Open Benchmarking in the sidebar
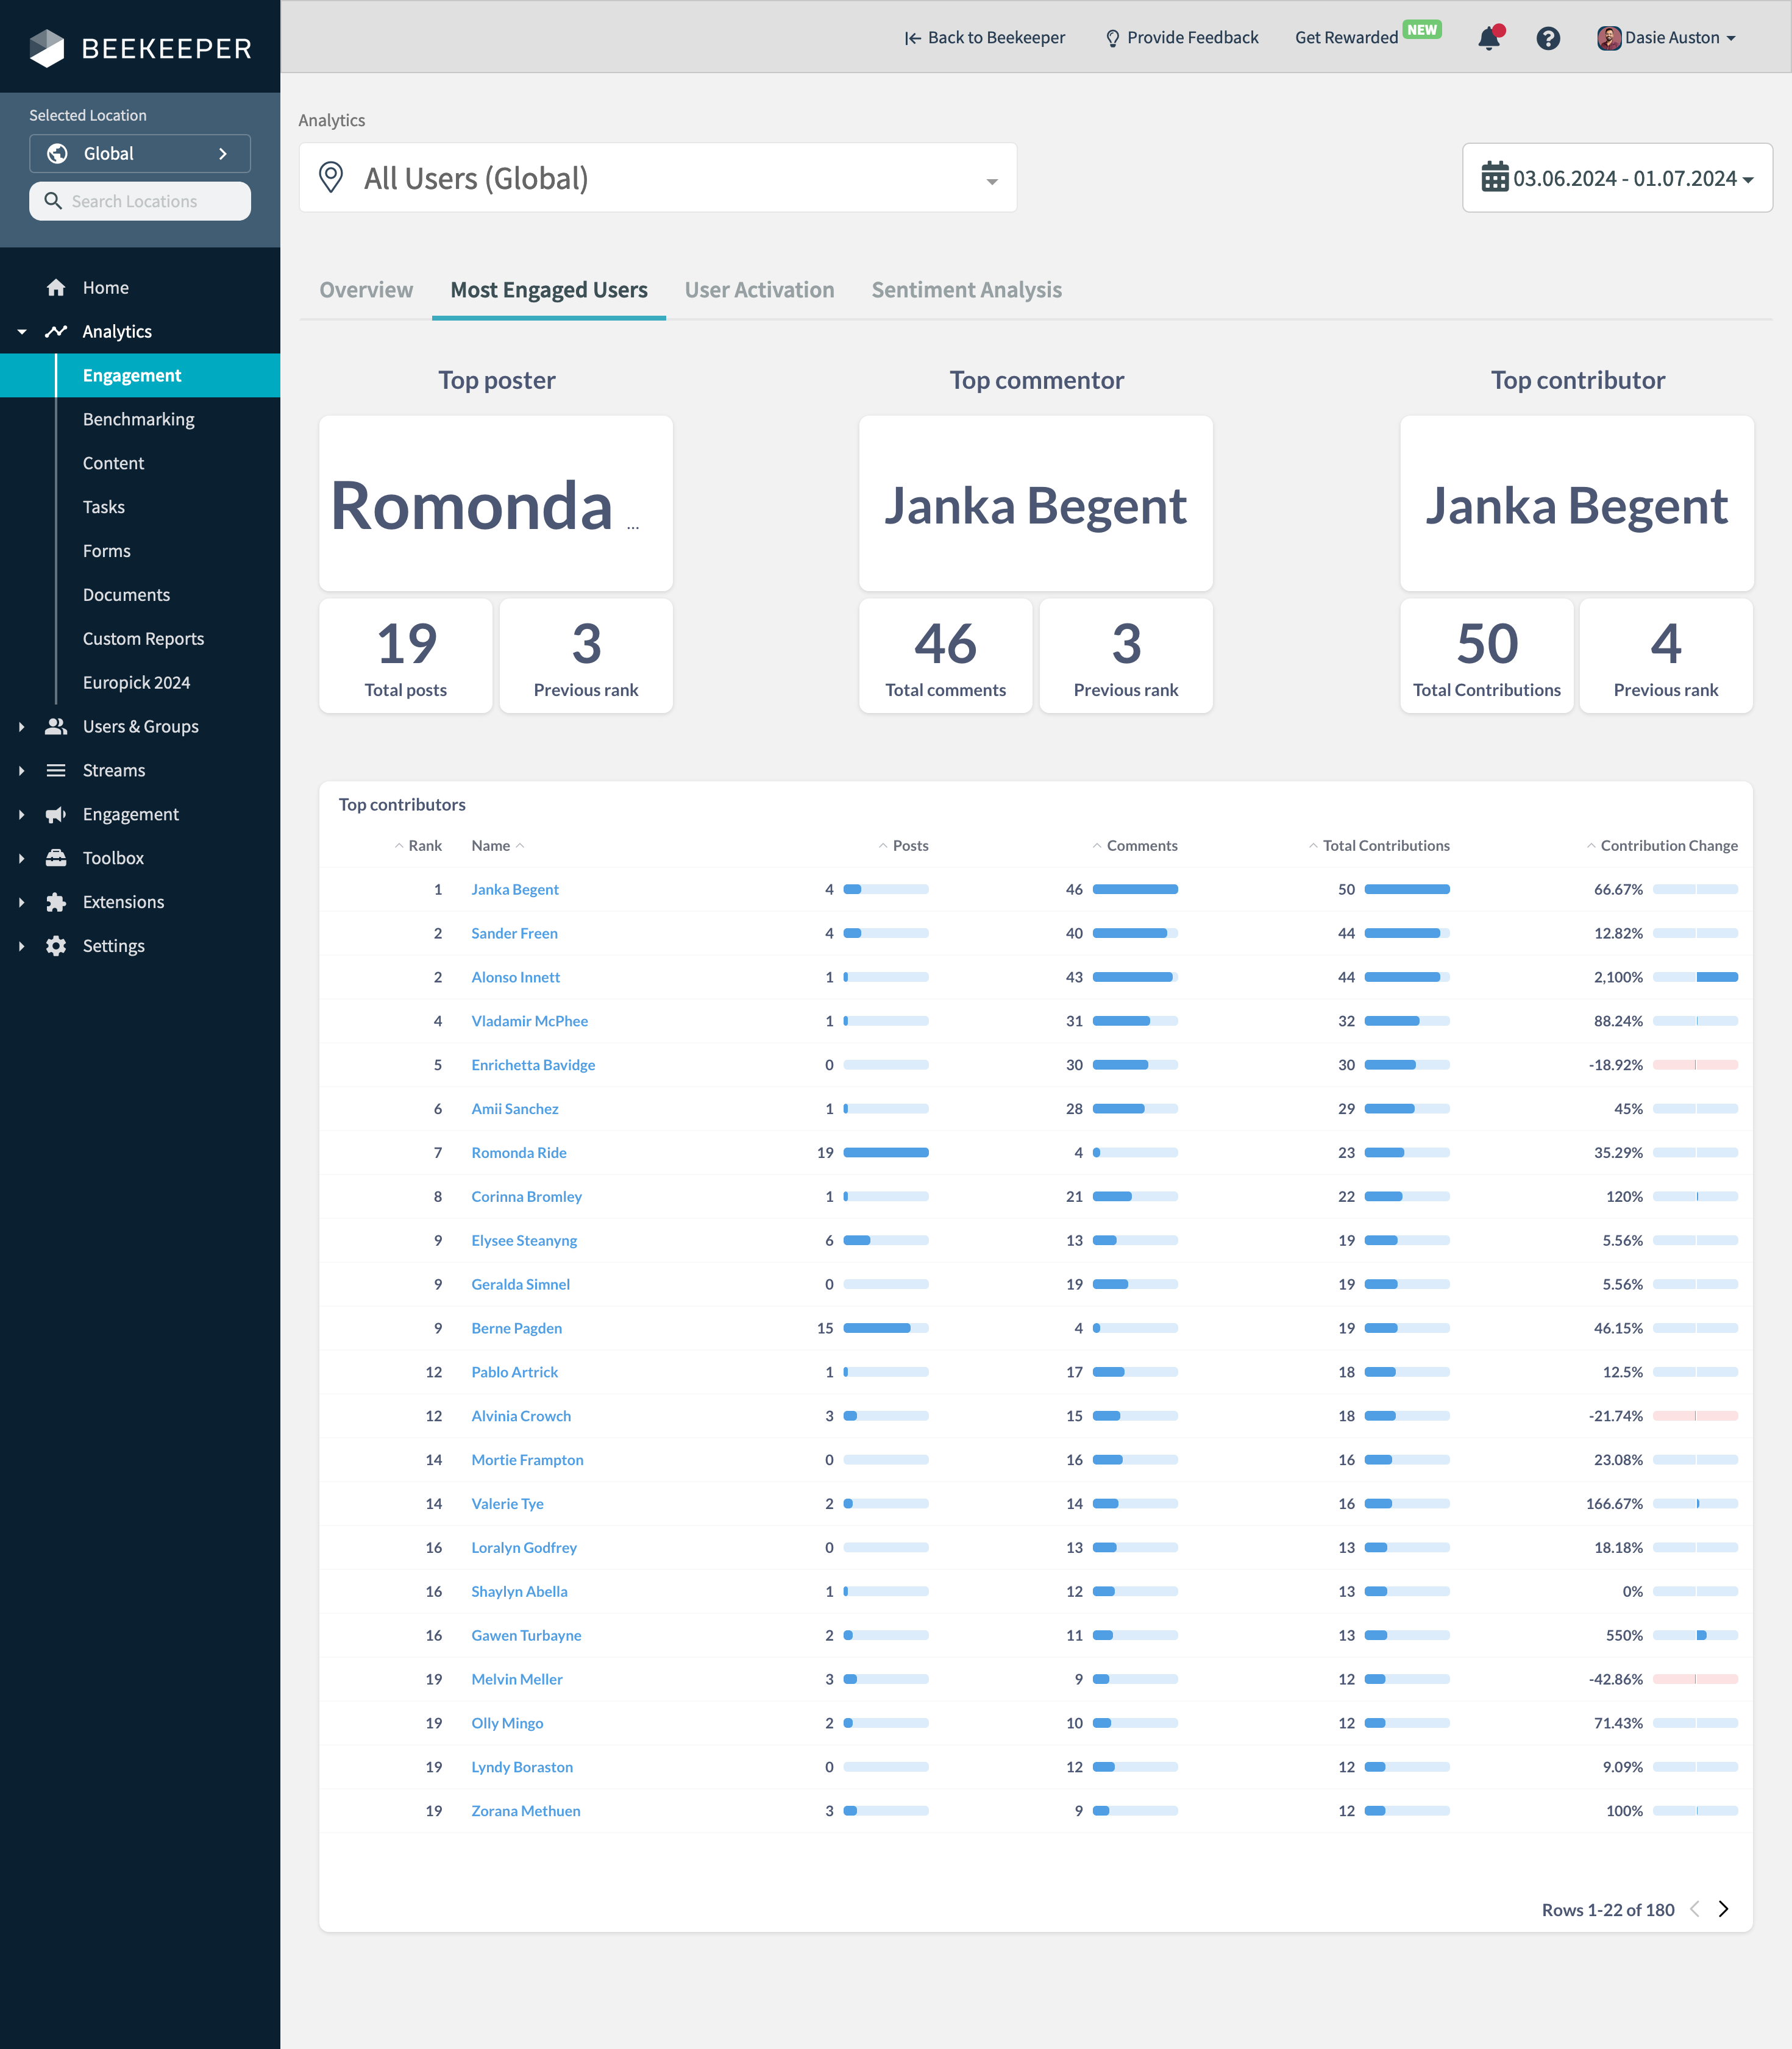This screenshot has width=1792, height=2049. pyautogui.click(x=139, y=419)
